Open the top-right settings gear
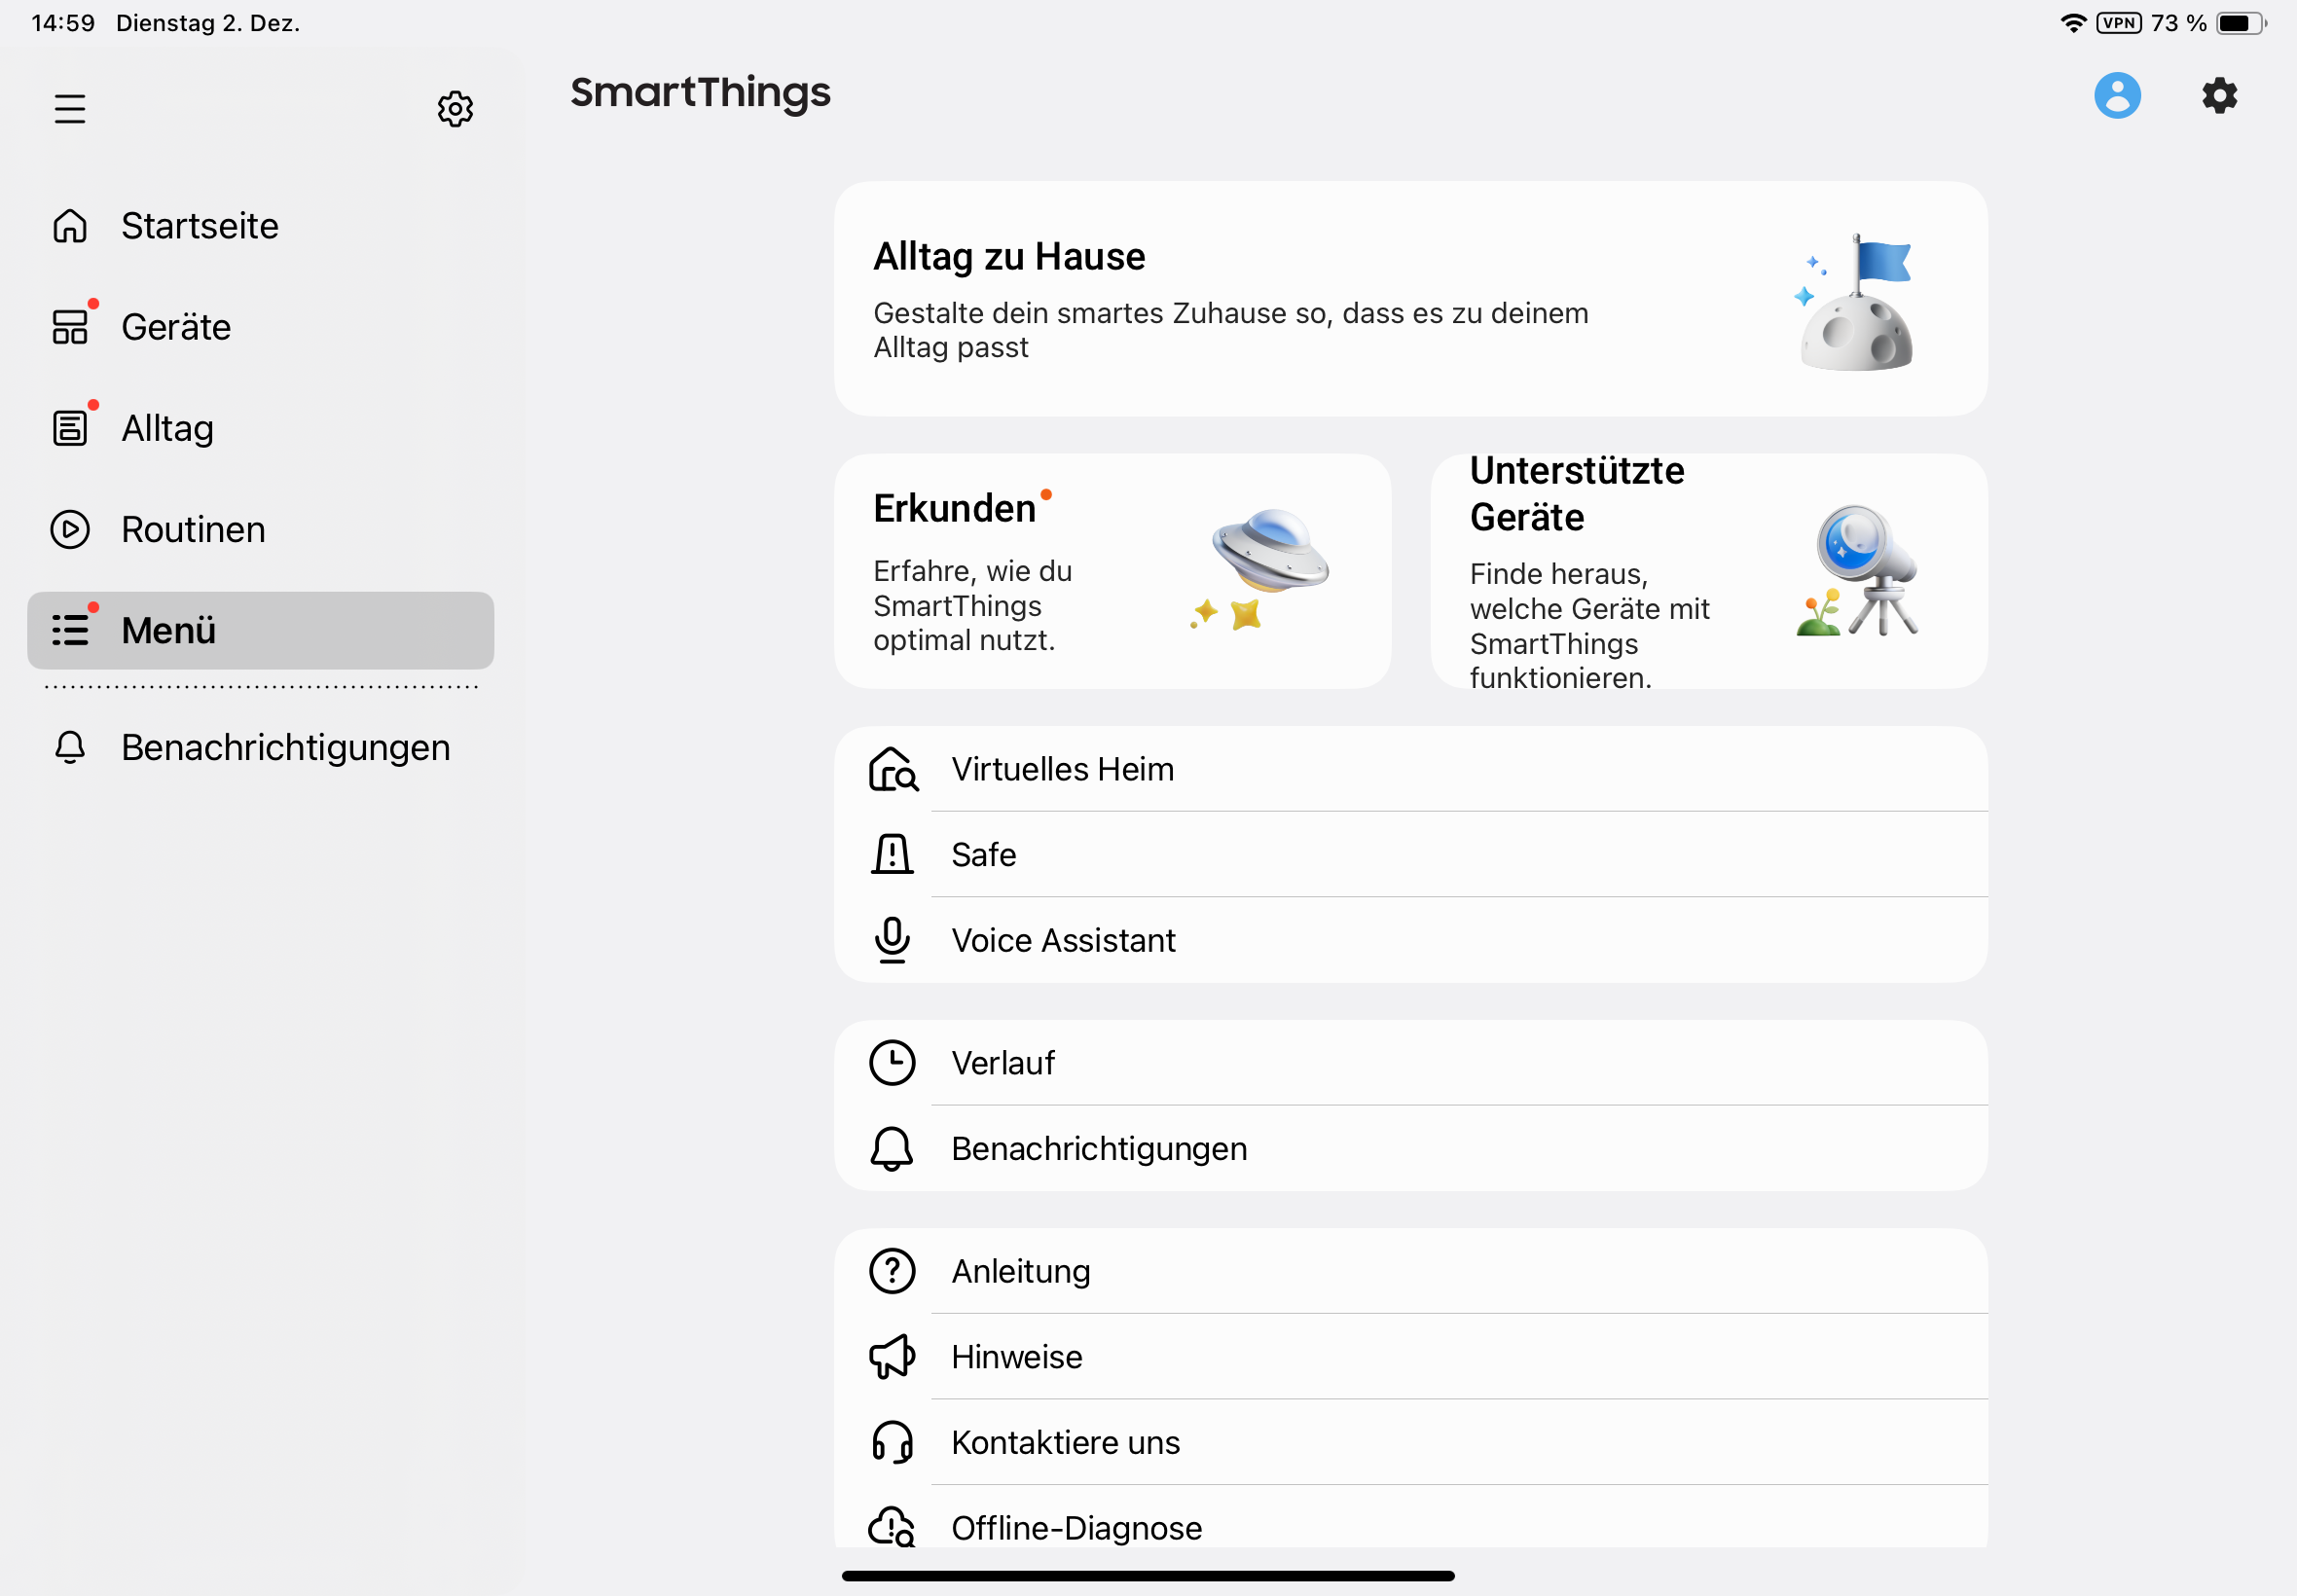The width and height of the screenshot is (2297, 1596). coord(2219,96)
